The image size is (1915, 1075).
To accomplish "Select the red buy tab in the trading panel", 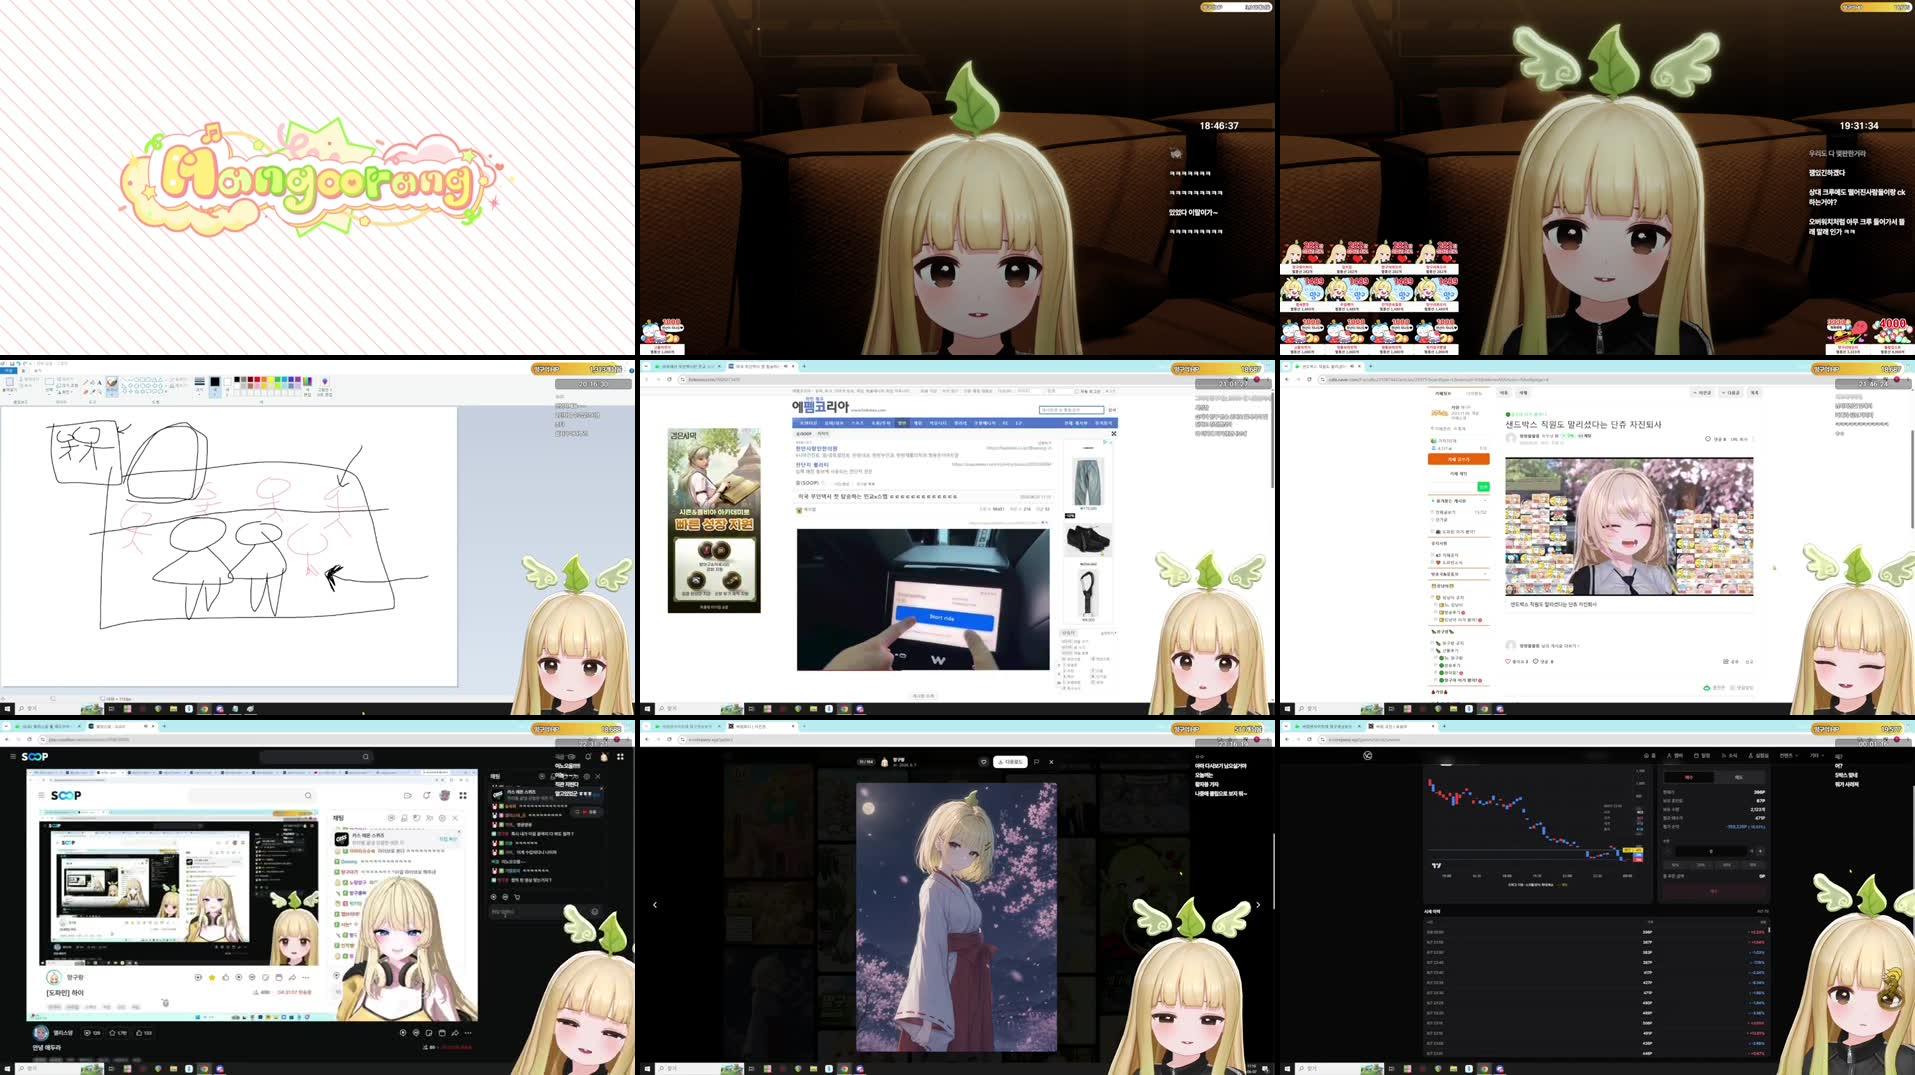I will pyautogui.click(x=1688, y=777).
